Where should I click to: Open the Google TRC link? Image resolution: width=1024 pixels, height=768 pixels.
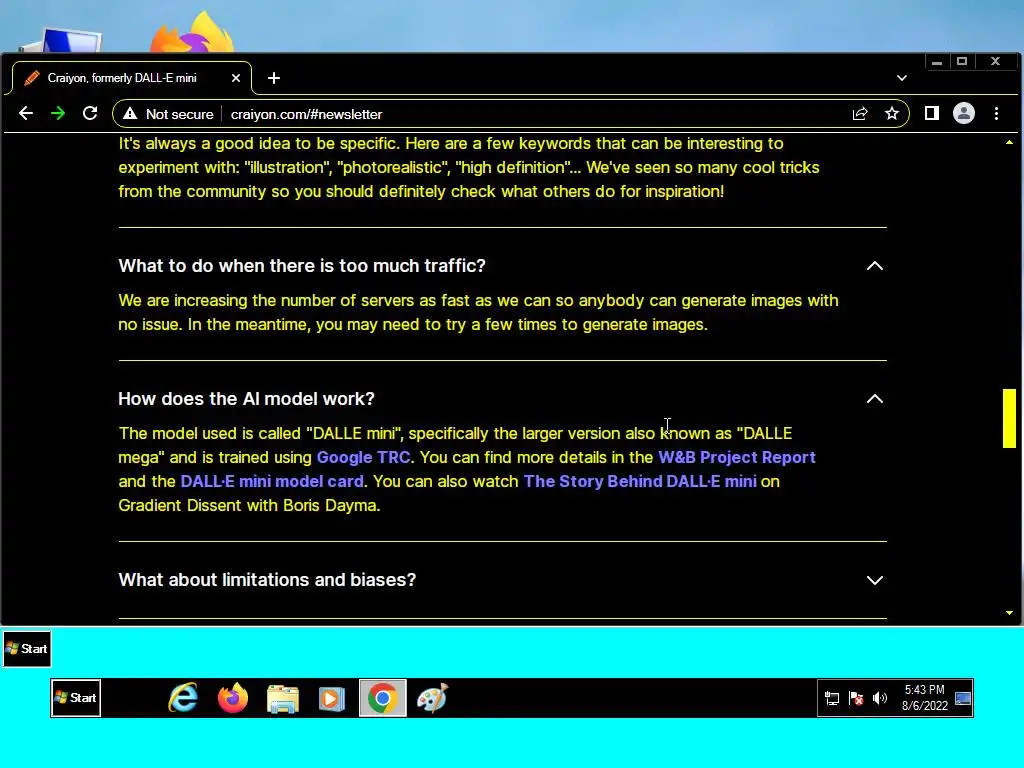coord(364,457)
